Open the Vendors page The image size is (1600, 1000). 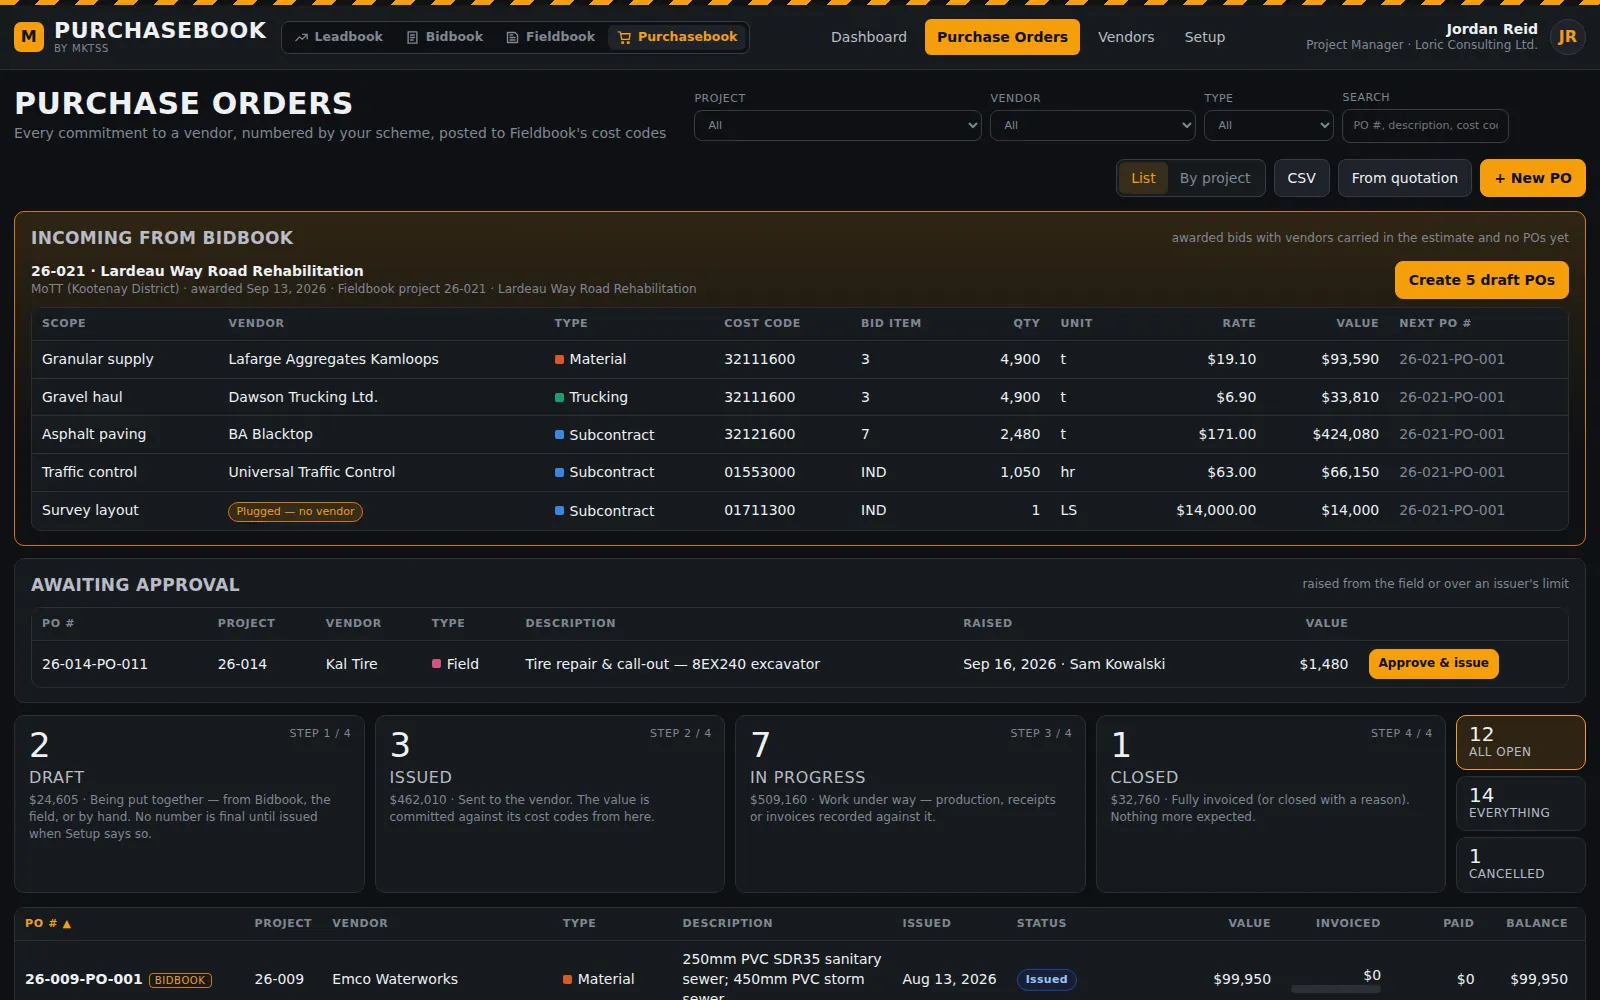(x=1126, y=37)
